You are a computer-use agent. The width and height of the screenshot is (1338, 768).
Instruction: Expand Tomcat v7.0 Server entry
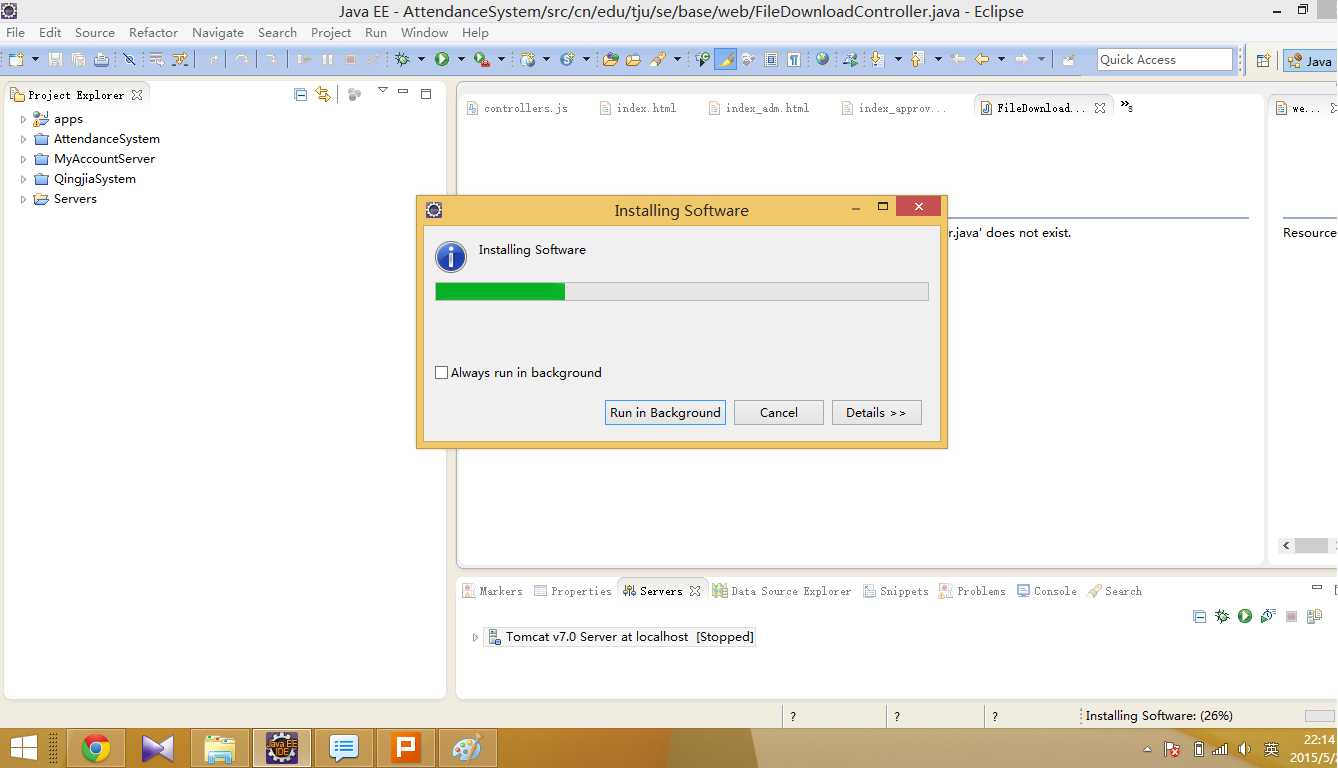tap(475, 637)
